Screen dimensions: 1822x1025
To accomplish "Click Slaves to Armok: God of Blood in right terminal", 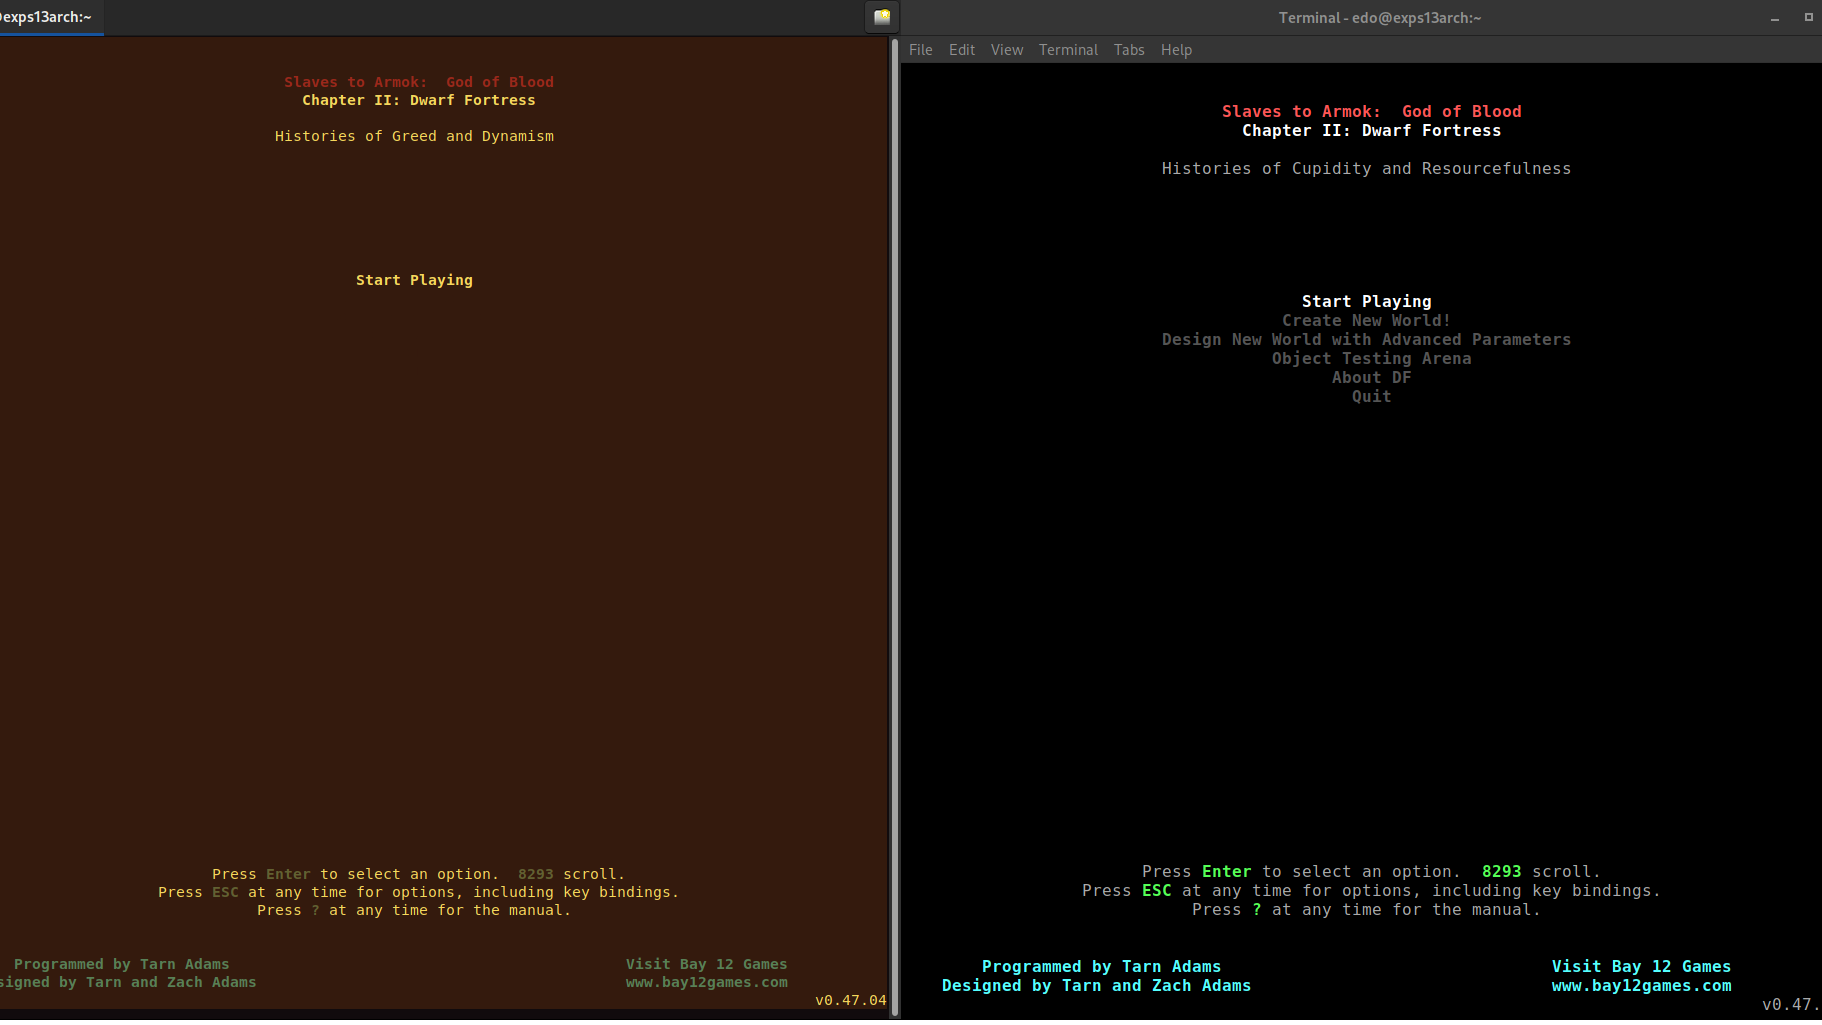I will 1371,111.
